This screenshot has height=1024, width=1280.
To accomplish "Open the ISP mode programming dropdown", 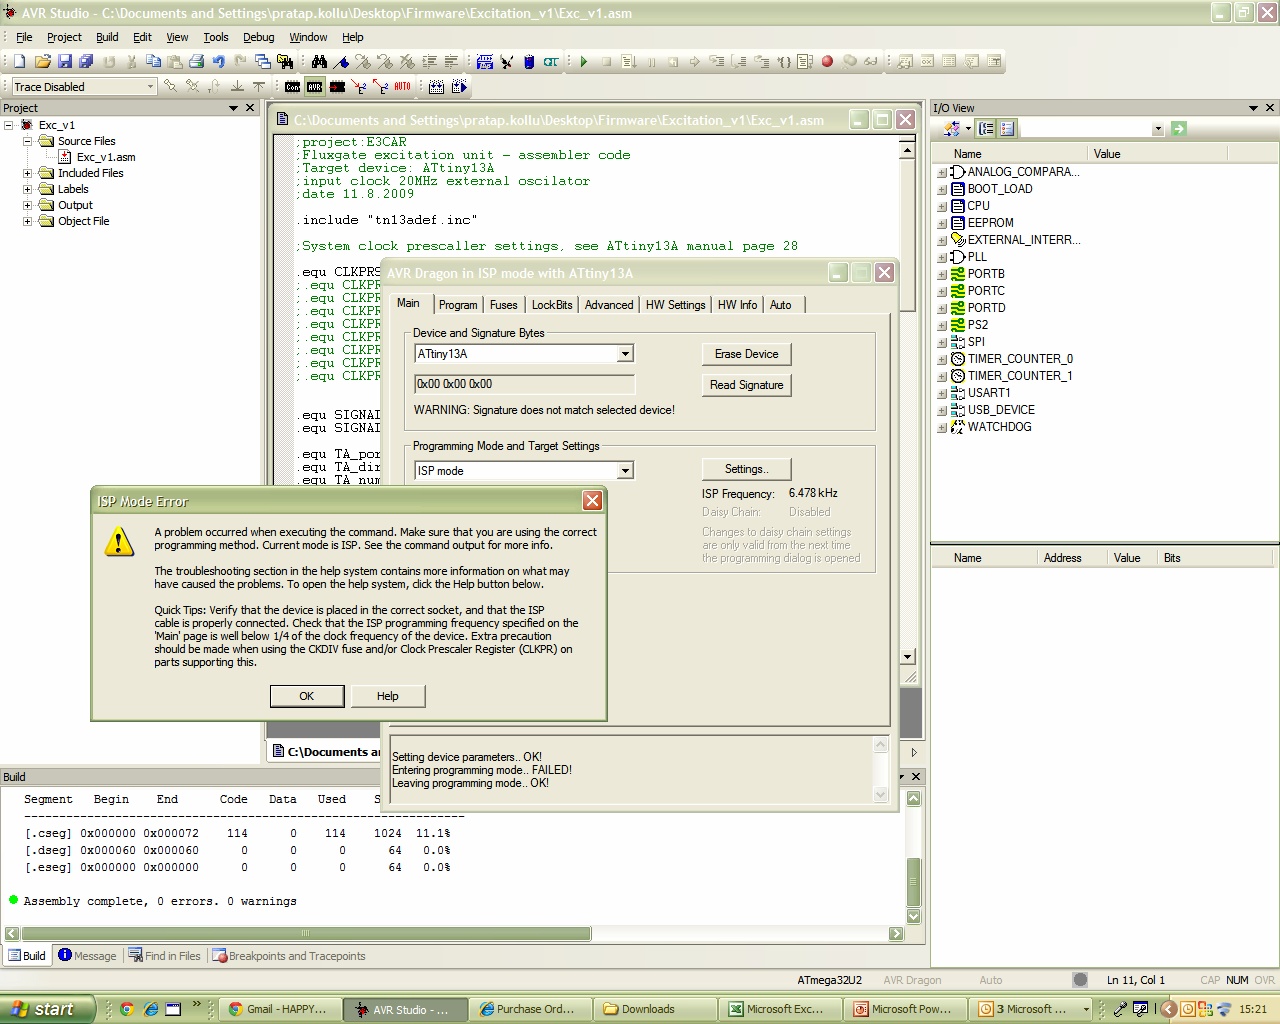I will [625, 471].
